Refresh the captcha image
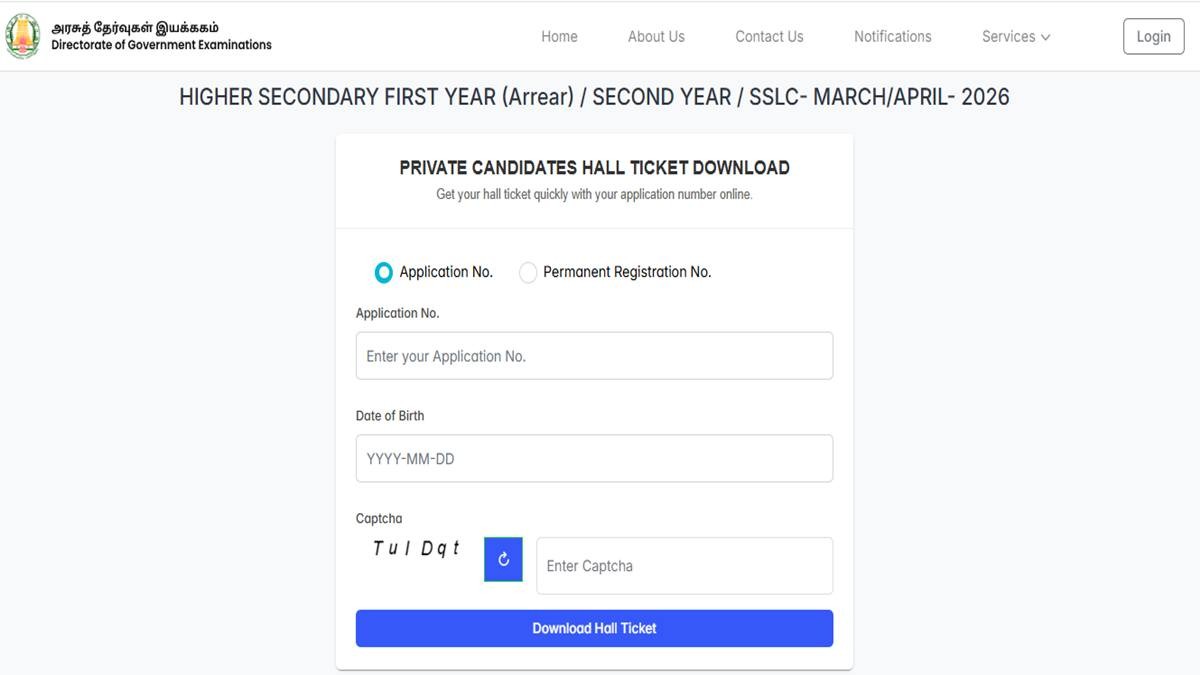The width and height of the screenshot is (1200, 675). click(x=503, y=560)
